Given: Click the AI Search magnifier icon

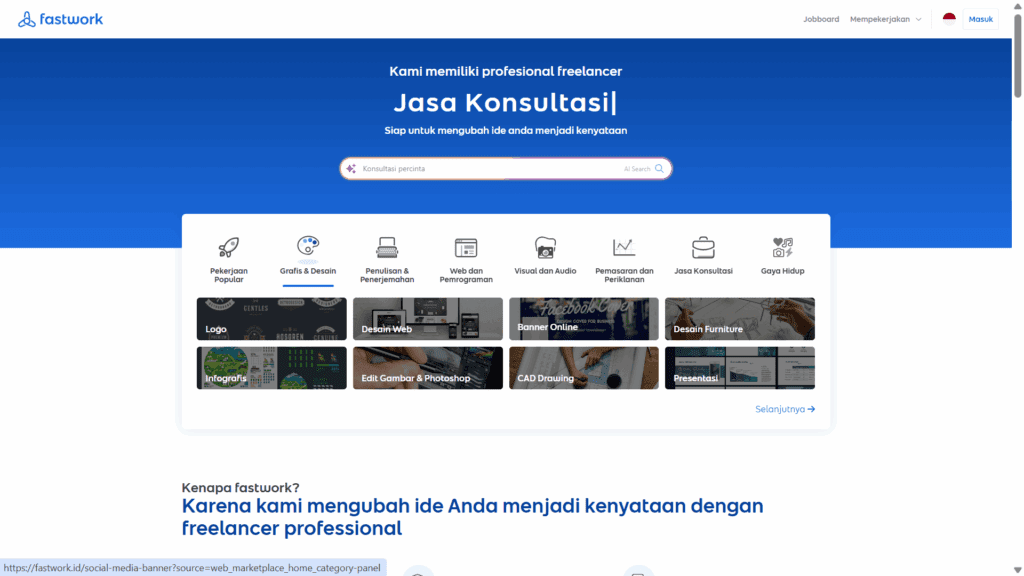Looking at the screenshot, I should (x=657, y=168).
